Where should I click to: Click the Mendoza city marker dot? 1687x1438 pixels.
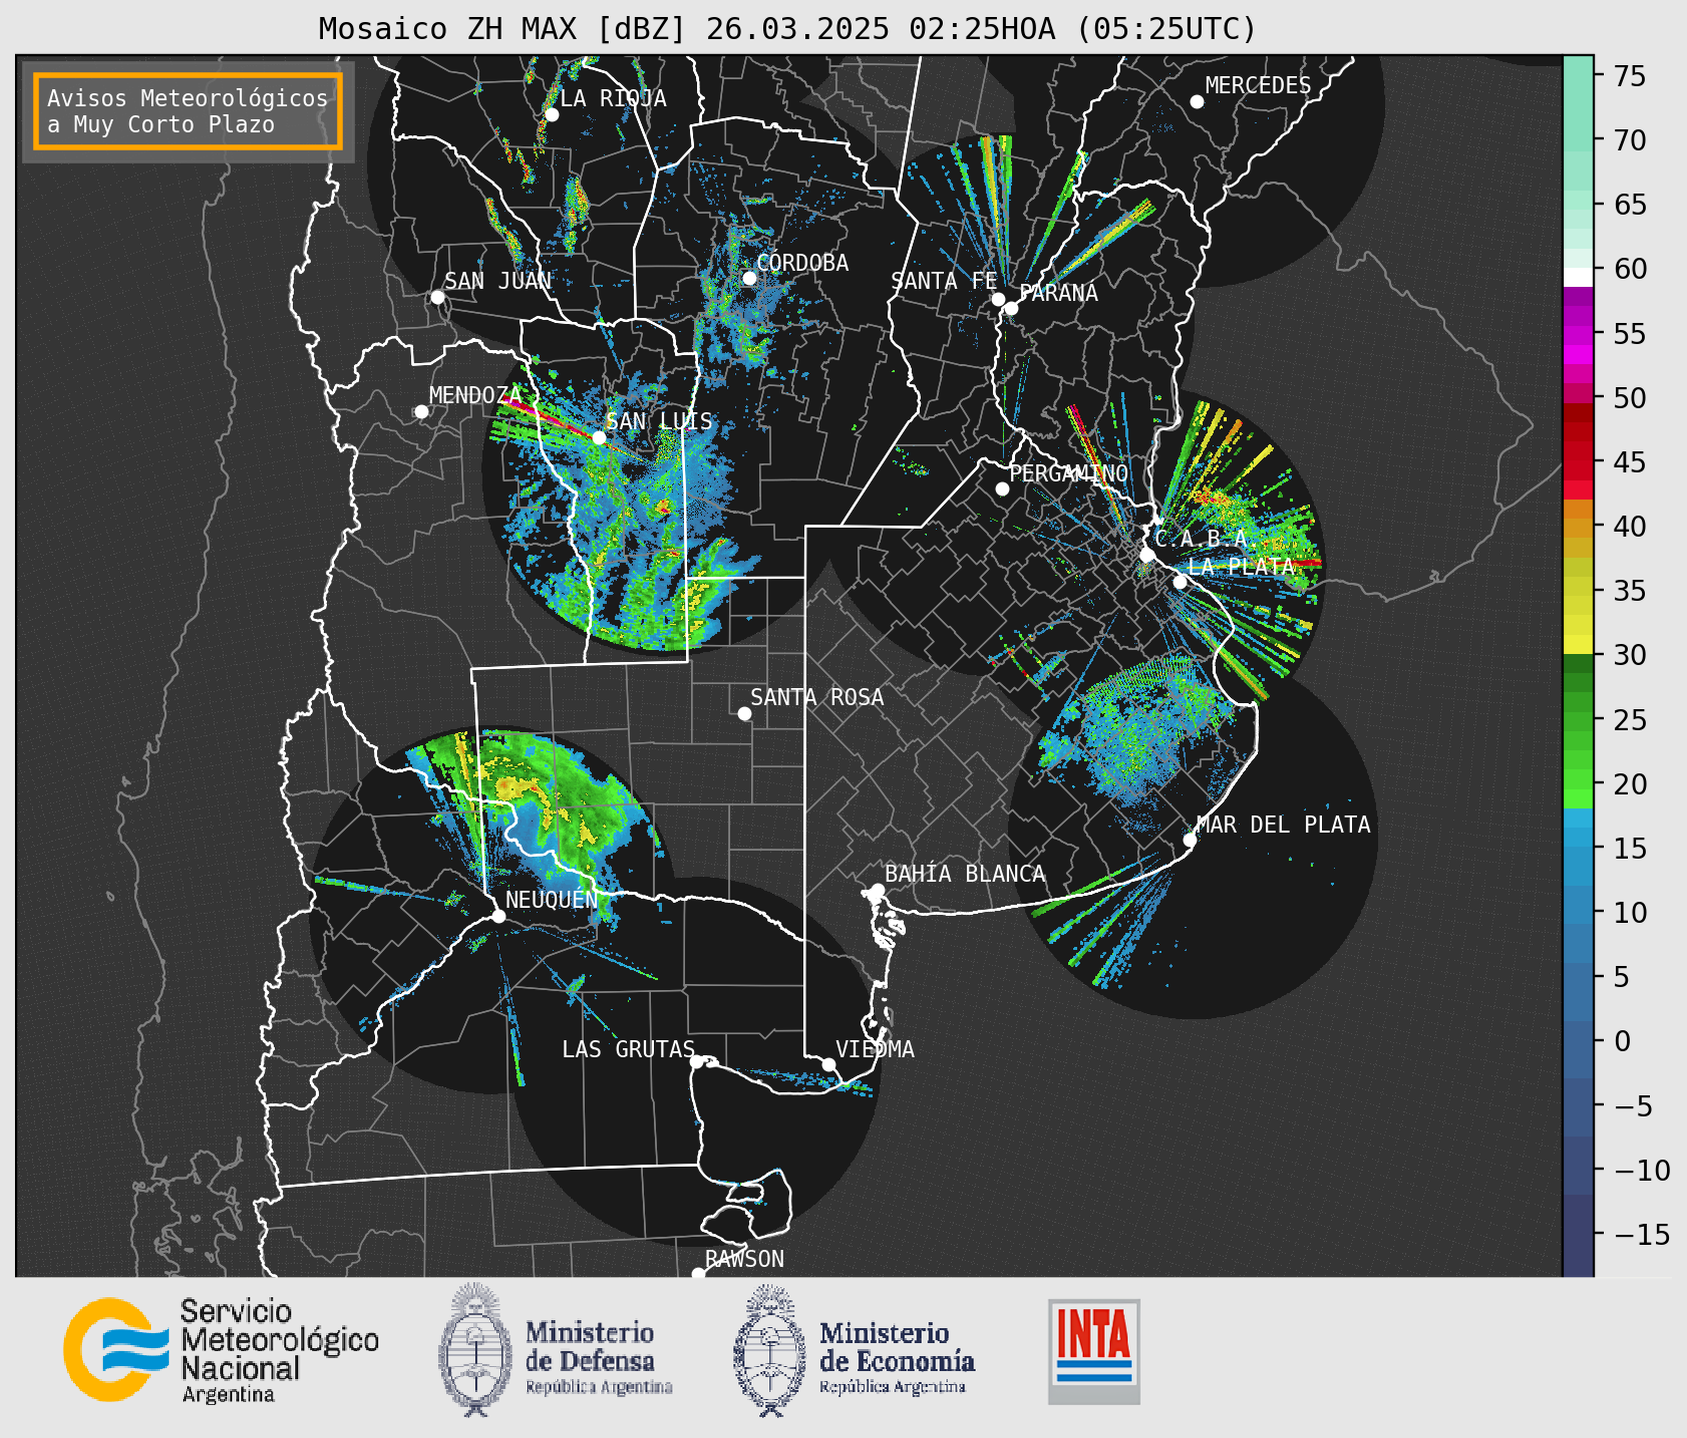pos(421,412)
